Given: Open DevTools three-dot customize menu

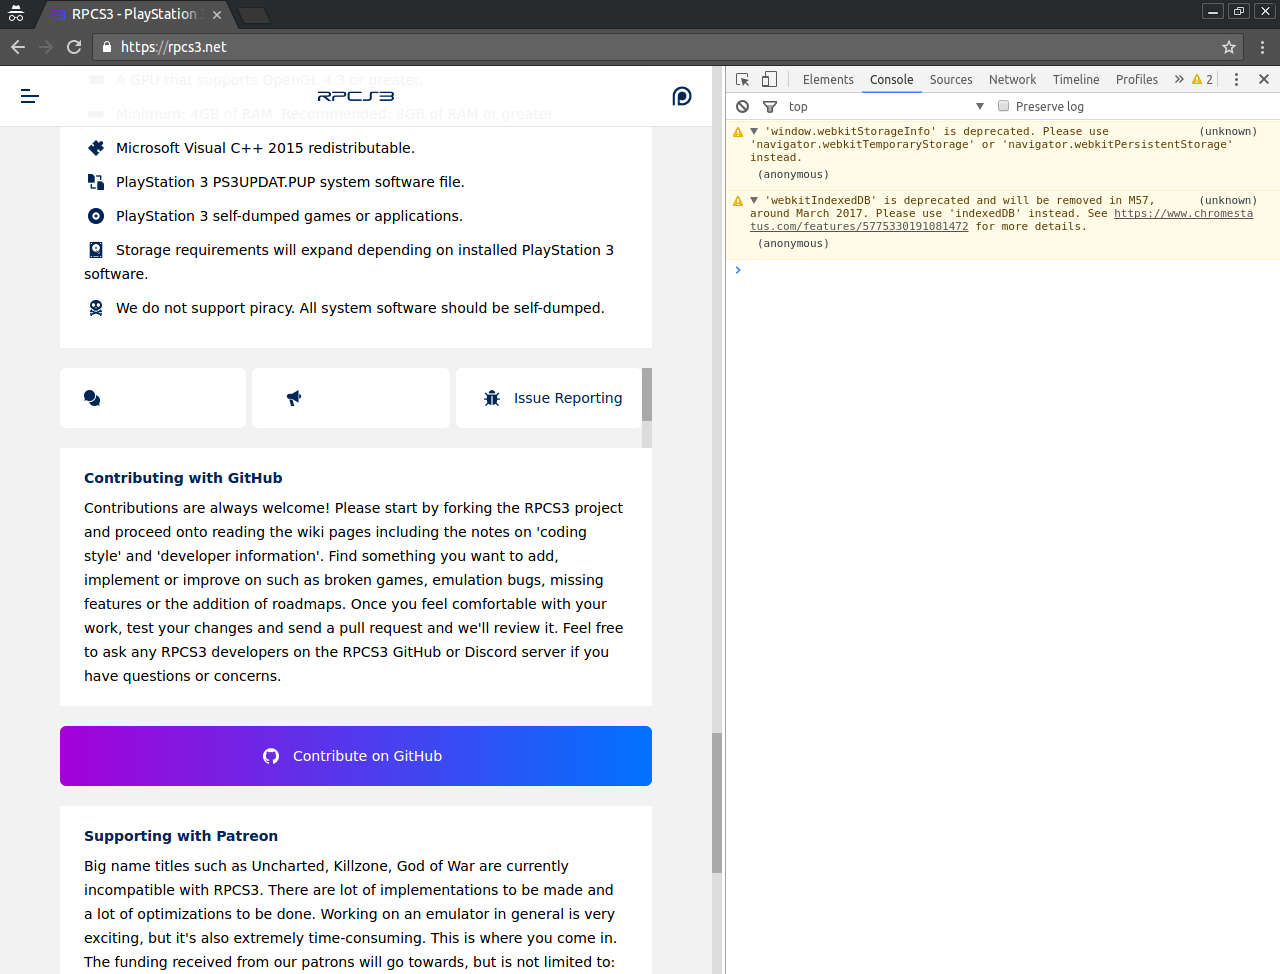Looking at the screenshot, I should pyautogui.click(x=1236, y=80).
